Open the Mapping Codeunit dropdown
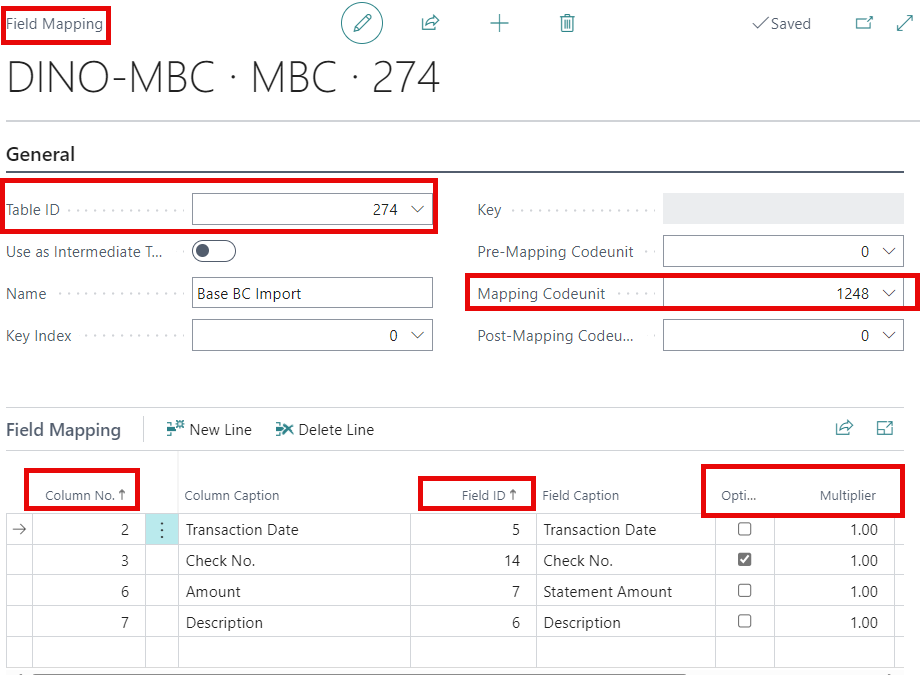920x675 pixels. pyautogui.click(x=888, y=293)
